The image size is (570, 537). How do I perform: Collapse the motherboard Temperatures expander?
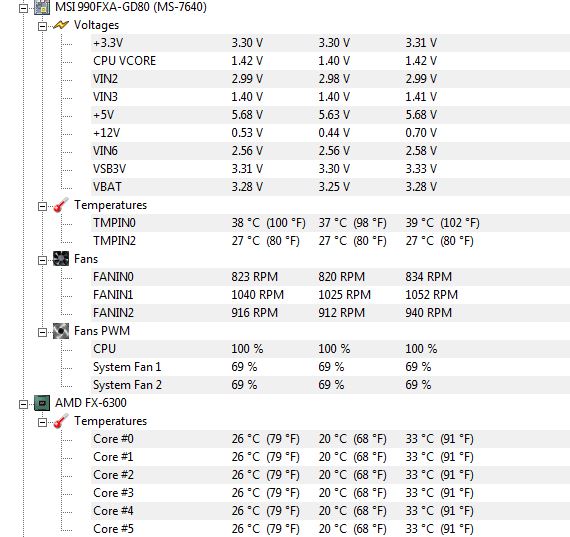tap(43, 207)
